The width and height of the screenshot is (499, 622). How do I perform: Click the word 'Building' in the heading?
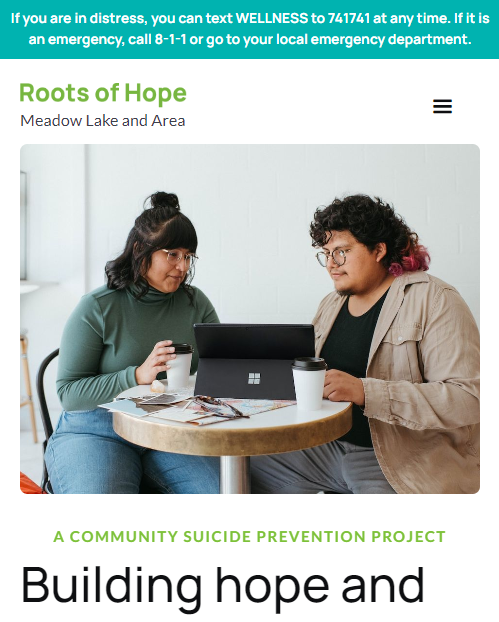point(111,586)
